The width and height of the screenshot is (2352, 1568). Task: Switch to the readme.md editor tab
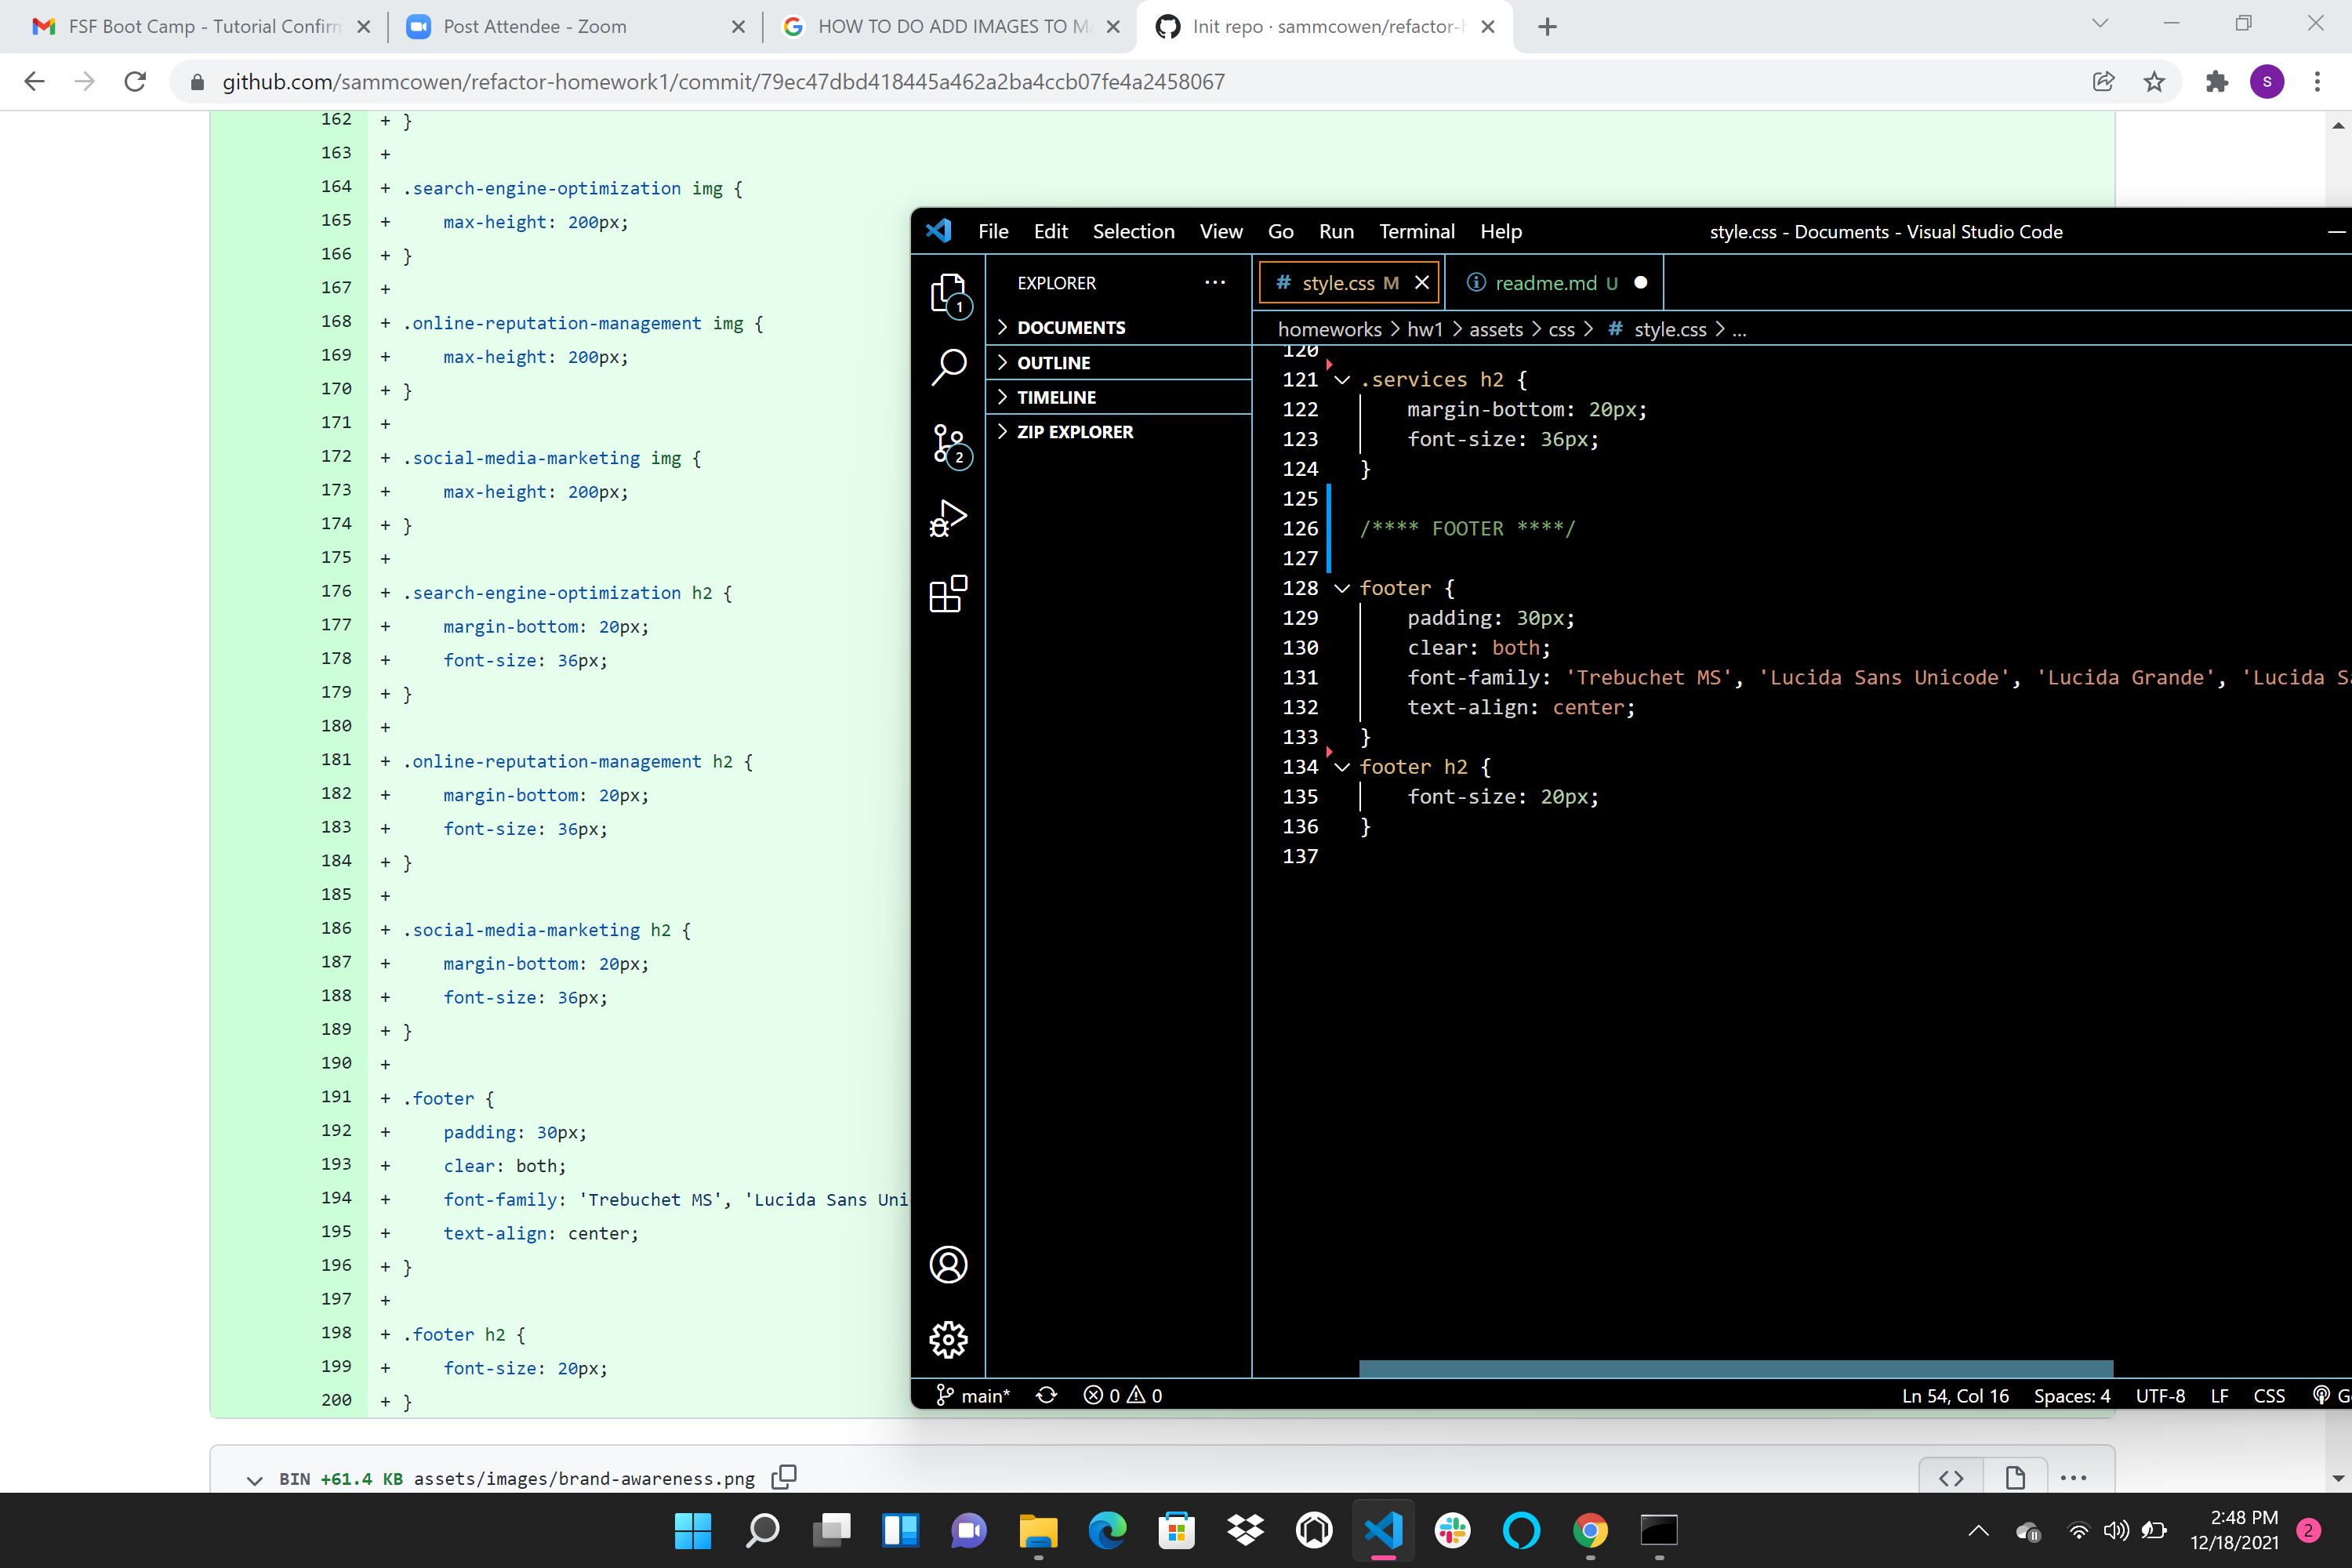pos(1555,283)
